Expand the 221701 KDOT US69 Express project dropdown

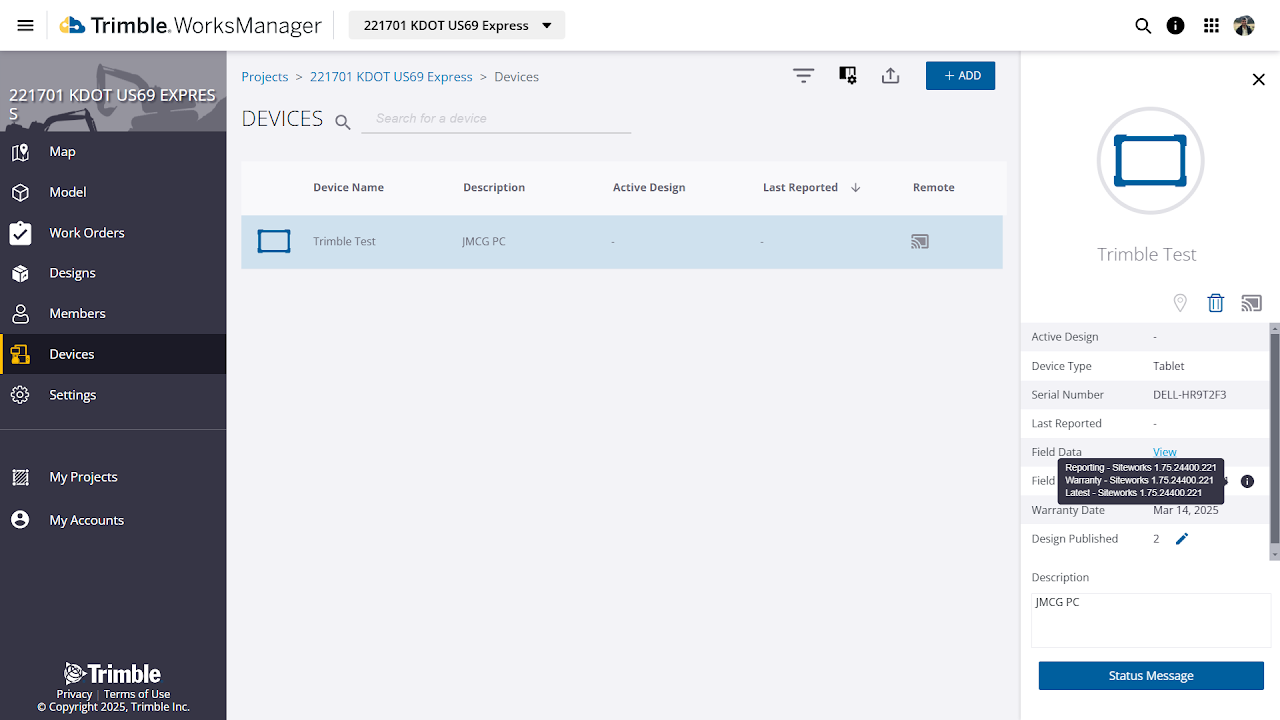coord(457,25)
